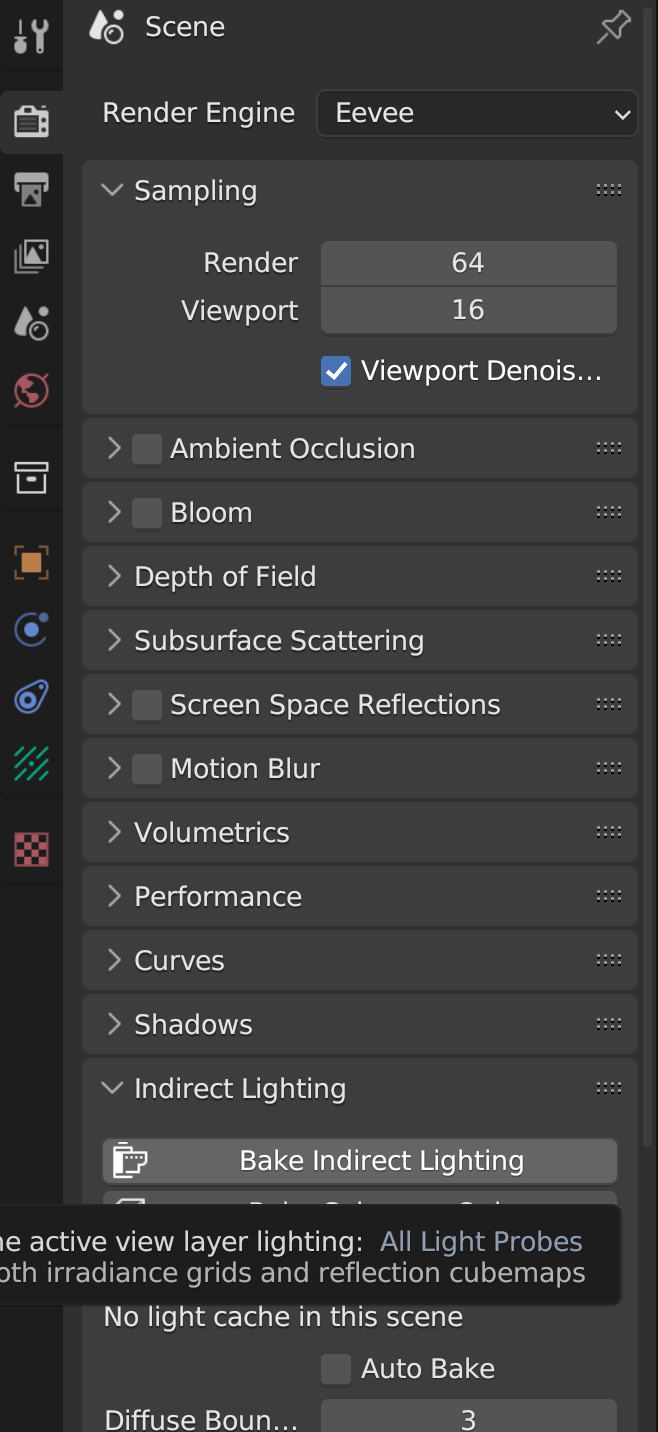
Task: Open the Texture Properties checkered icon
Action: 30,848
